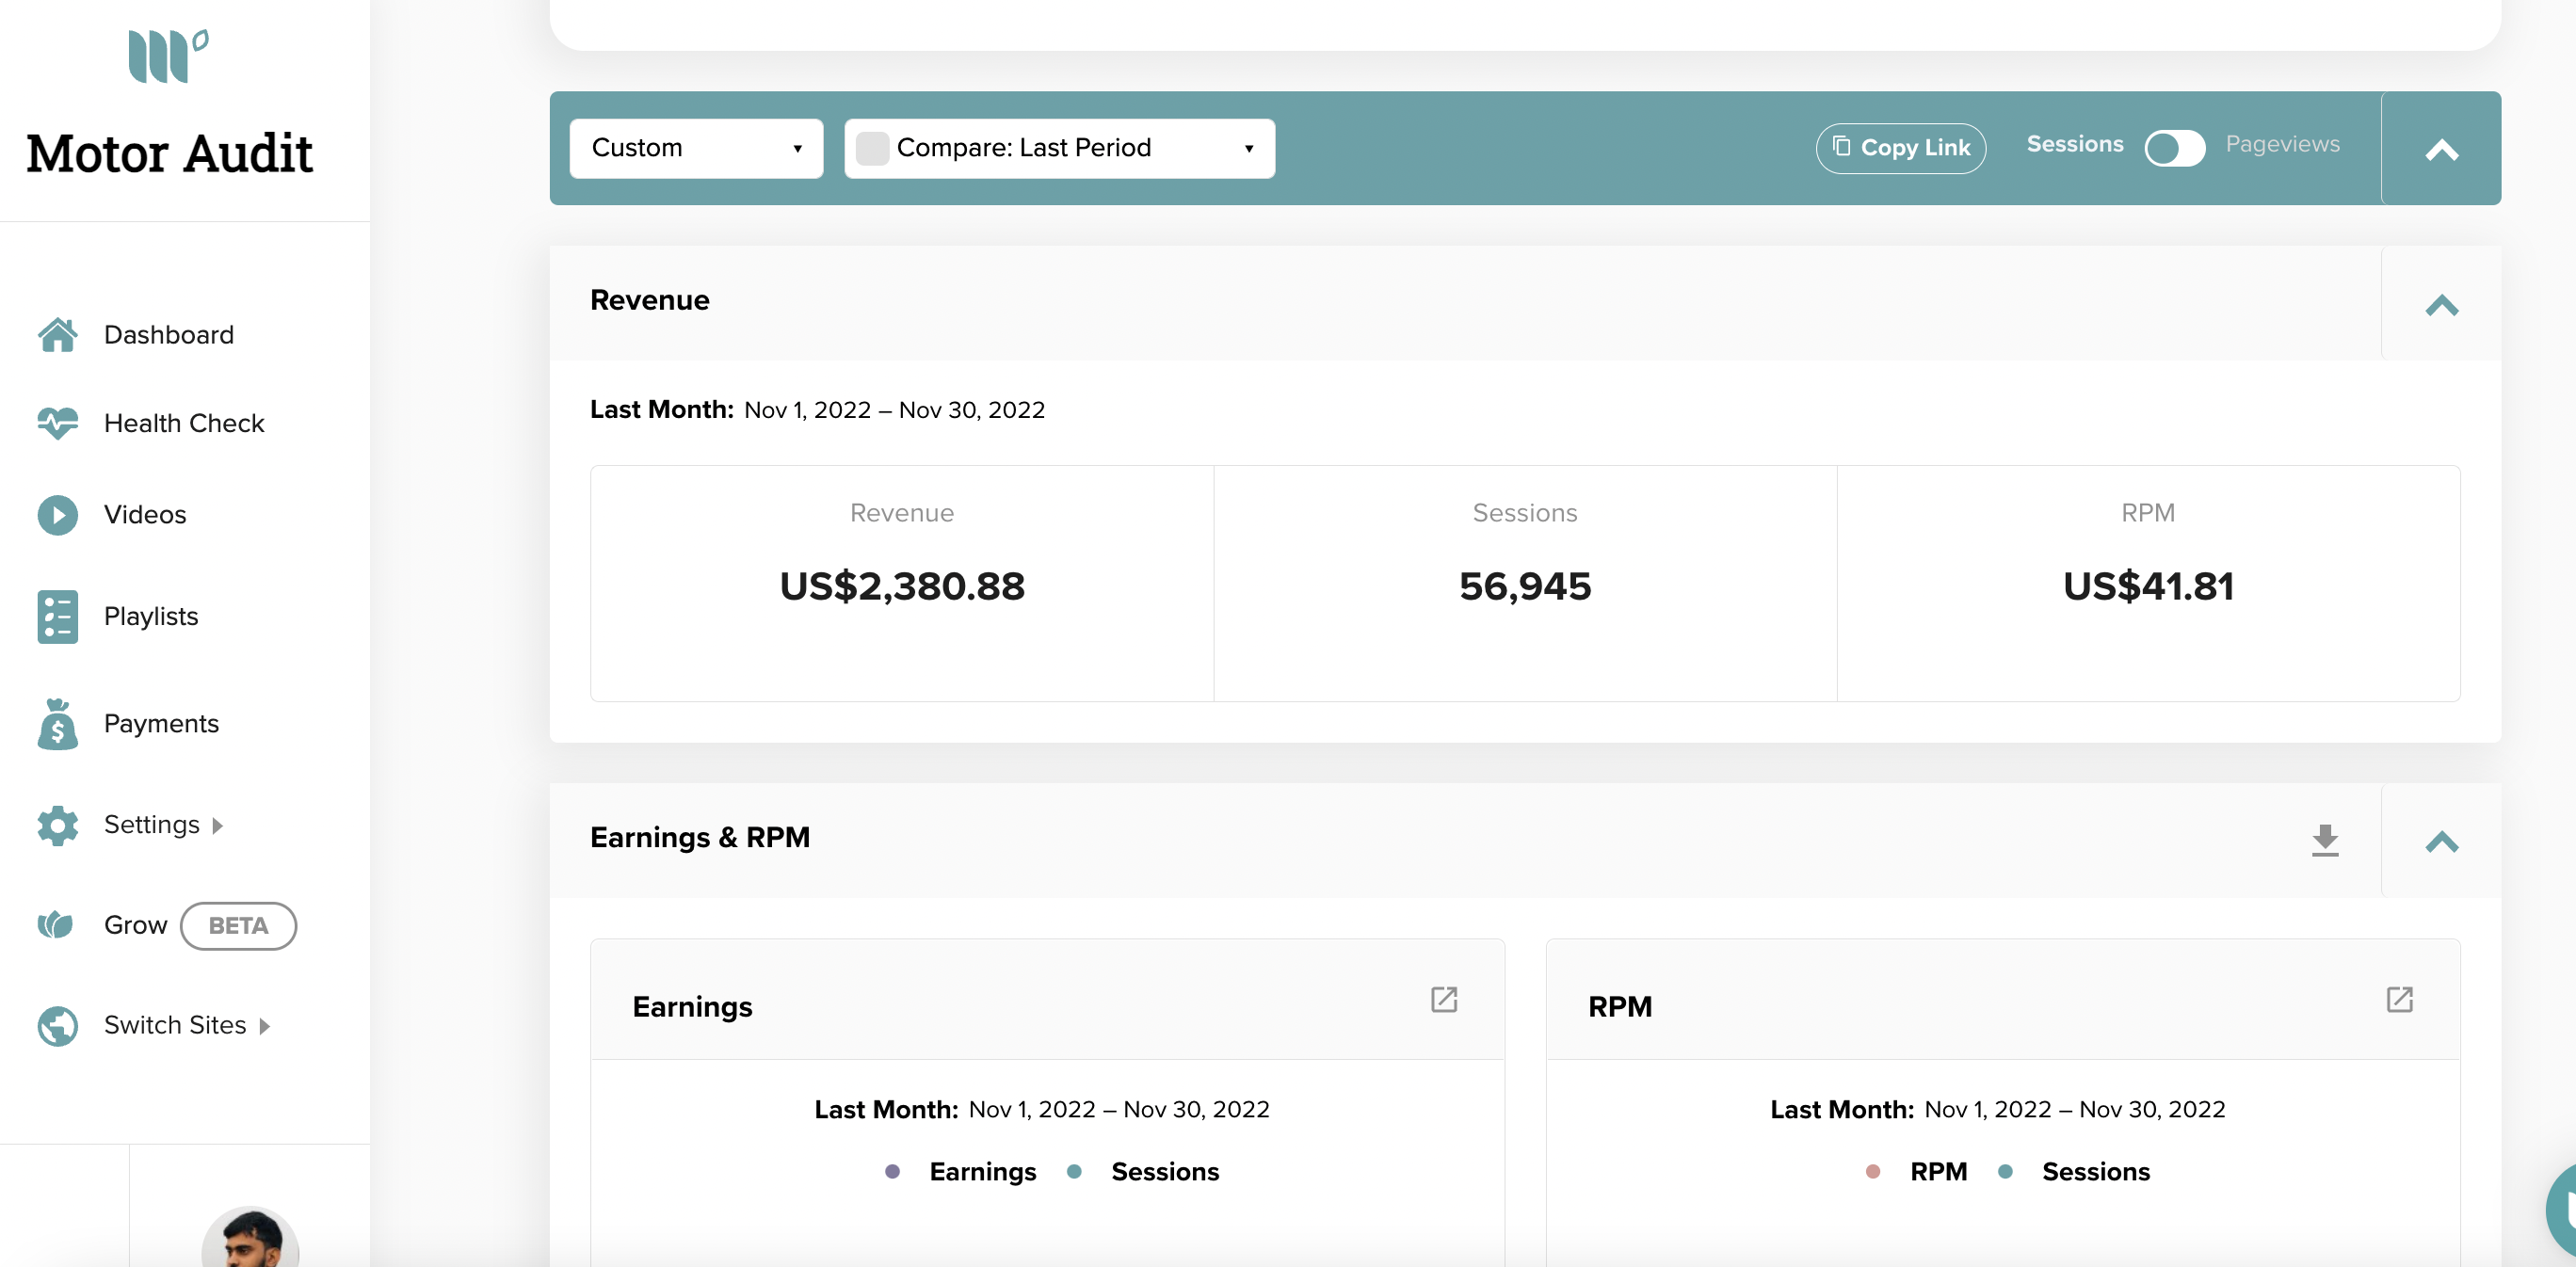Open the Earnings chart in expanded view
Image resolution: width=2576 pixels, height=1267 pixels.
1444,999
